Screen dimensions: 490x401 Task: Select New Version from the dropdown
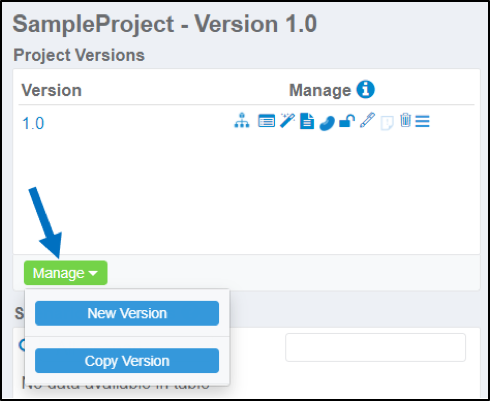coord(127,313)
